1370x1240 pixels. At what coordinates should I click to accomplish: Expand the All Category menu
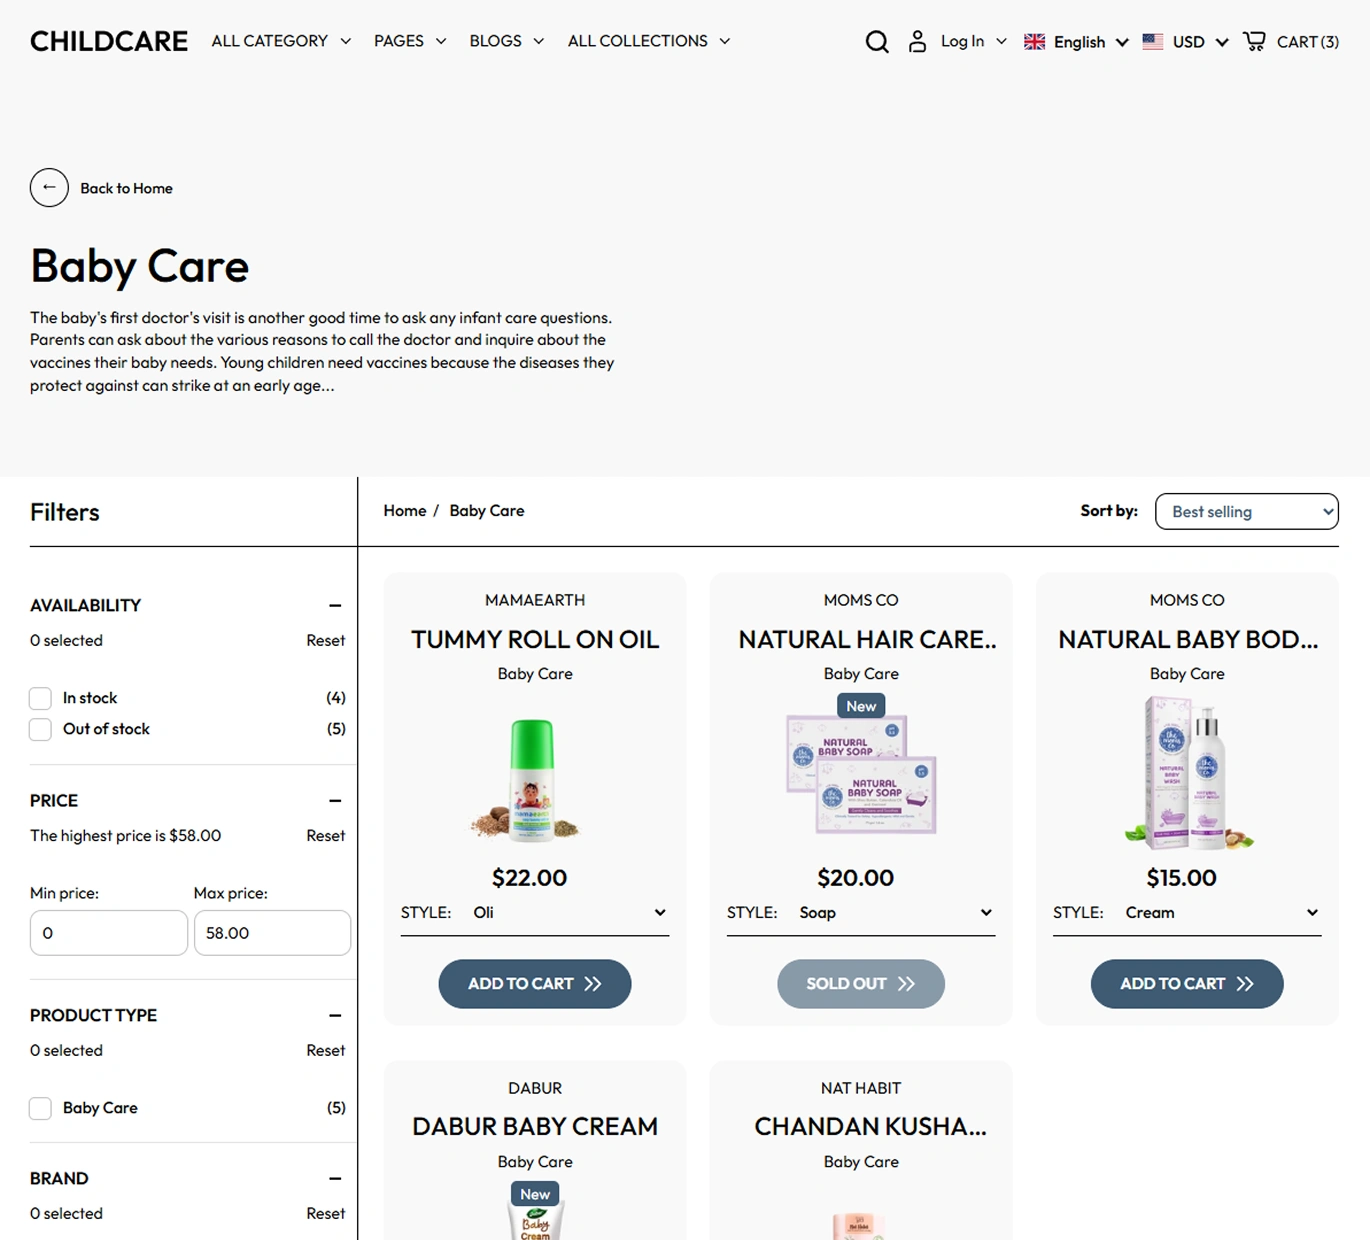(281, 41)
